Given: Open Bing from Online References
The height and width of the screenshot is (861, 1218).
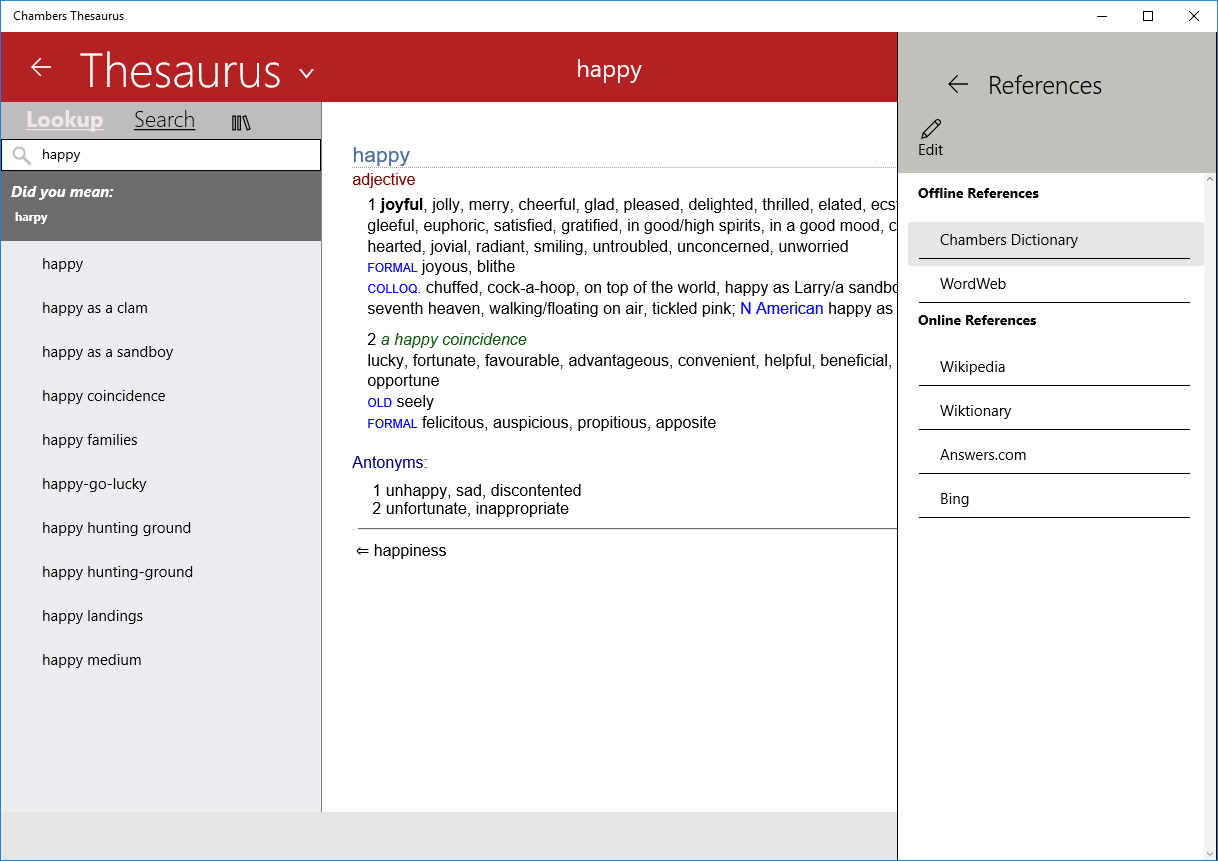Looking at the screenshot, I should pos(954,498).
